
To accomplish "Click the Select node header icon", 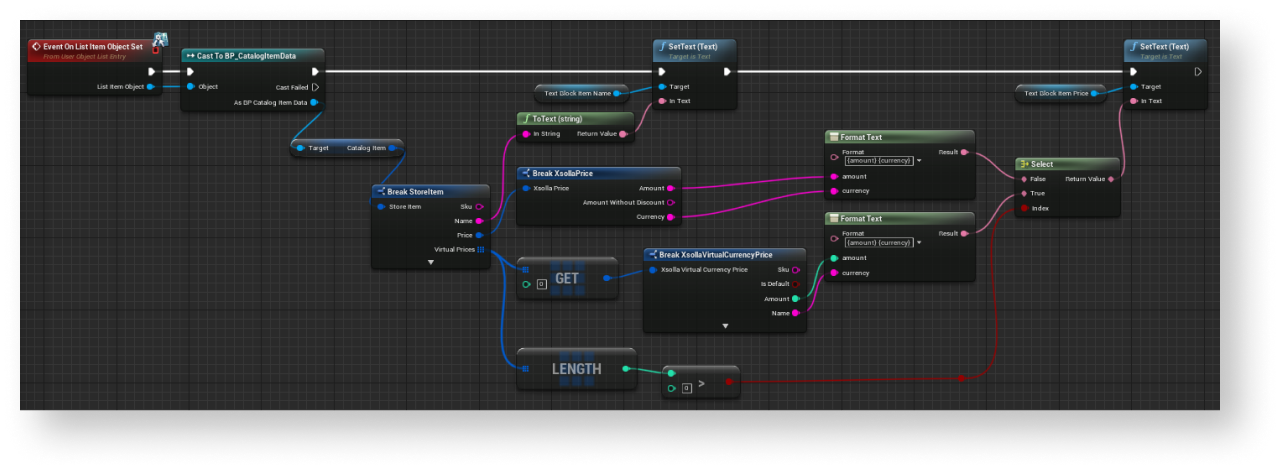I will pos(1023,164).
